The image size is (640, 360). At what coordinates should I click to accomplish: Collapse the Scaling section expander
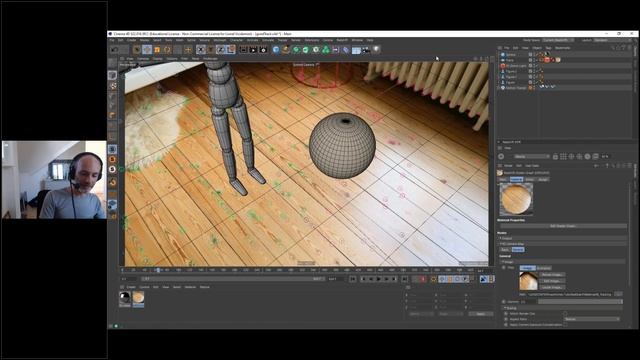point(505,308)
